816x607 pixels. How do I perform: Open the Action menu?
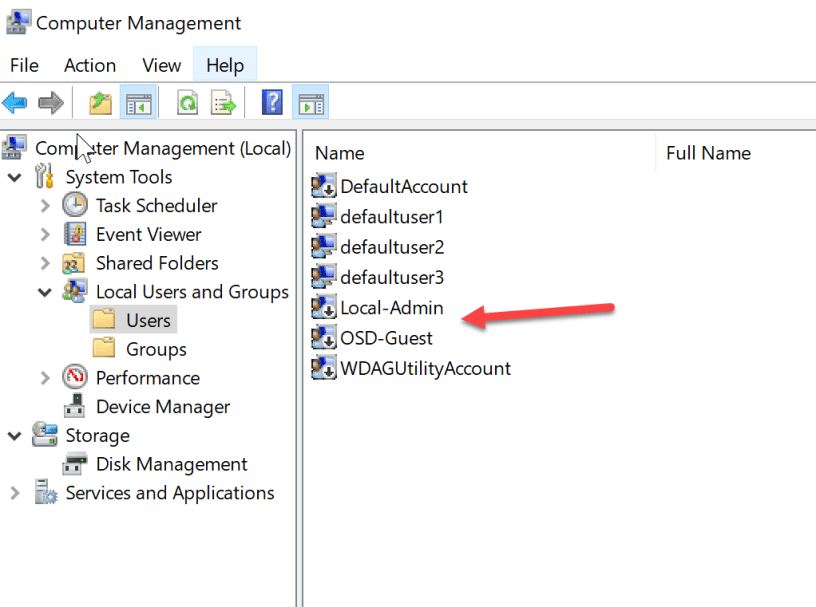[x=90, y=65]
